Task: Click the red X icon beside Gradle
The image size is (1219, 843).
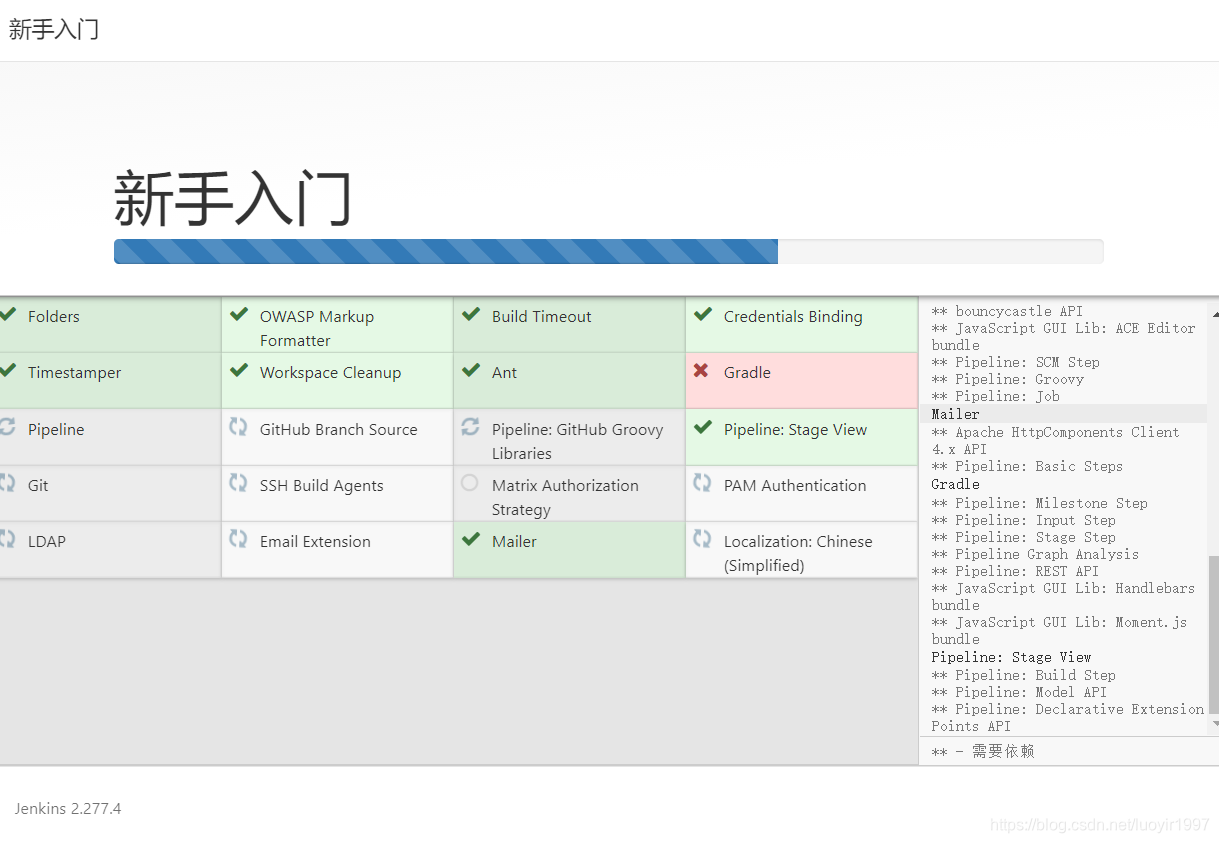Action: pyautogui.click(x=701, y=371)
